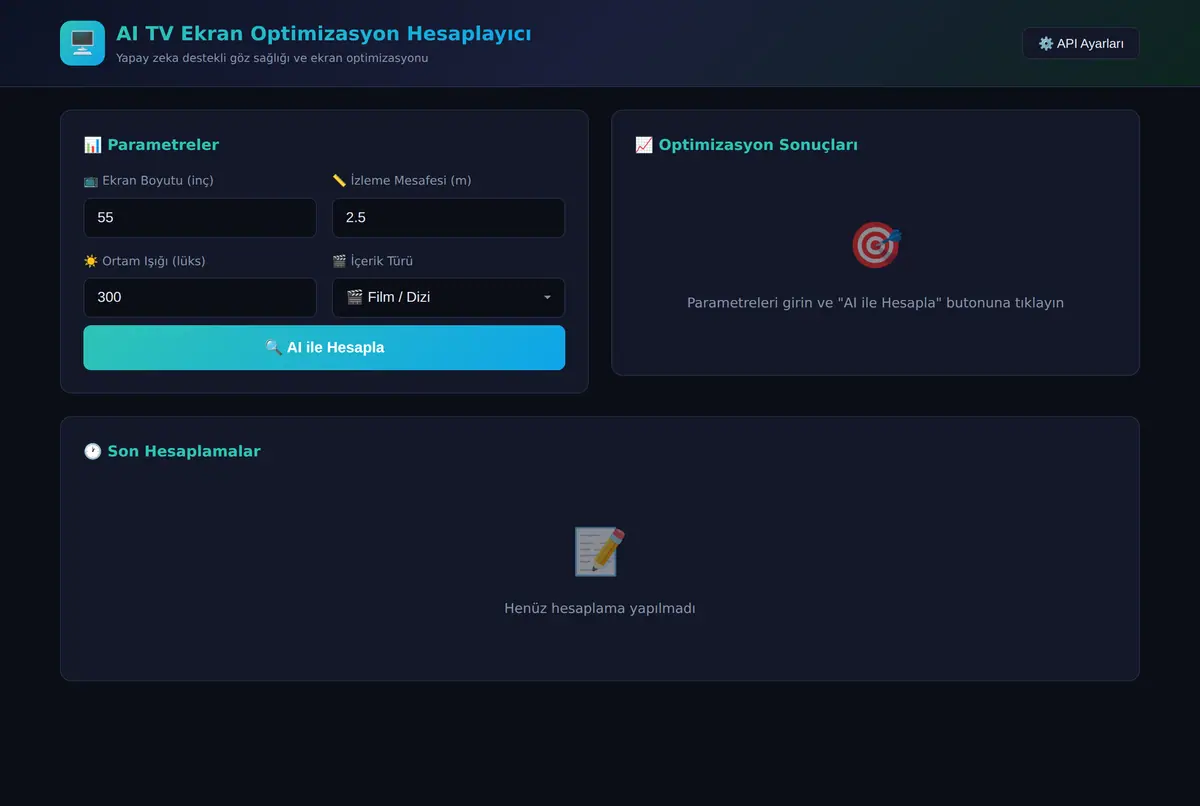Click the İzleme Mesafesi (m) label
This screenshot has height=806, width=1200.
pos(402,180)
